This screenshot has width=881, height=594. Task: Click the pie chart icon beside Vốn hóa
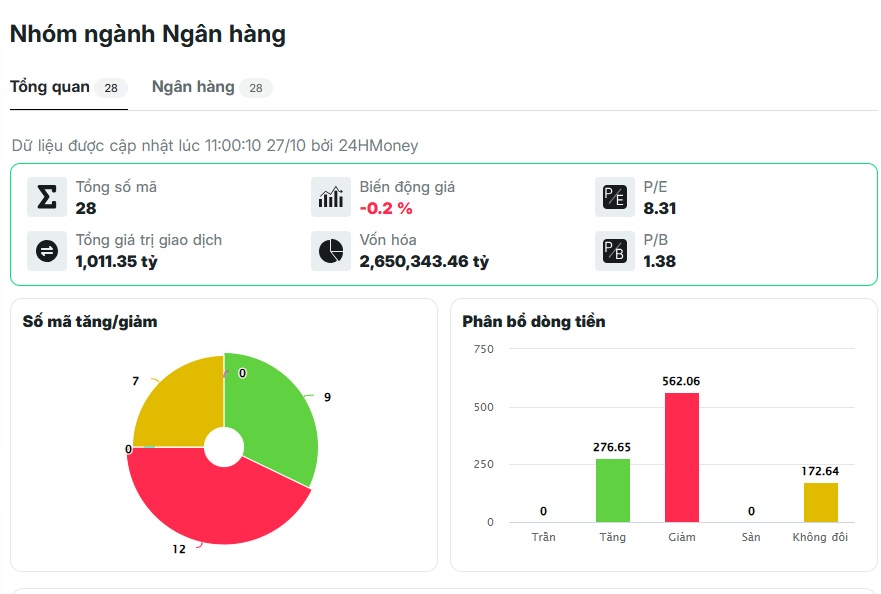331,251
